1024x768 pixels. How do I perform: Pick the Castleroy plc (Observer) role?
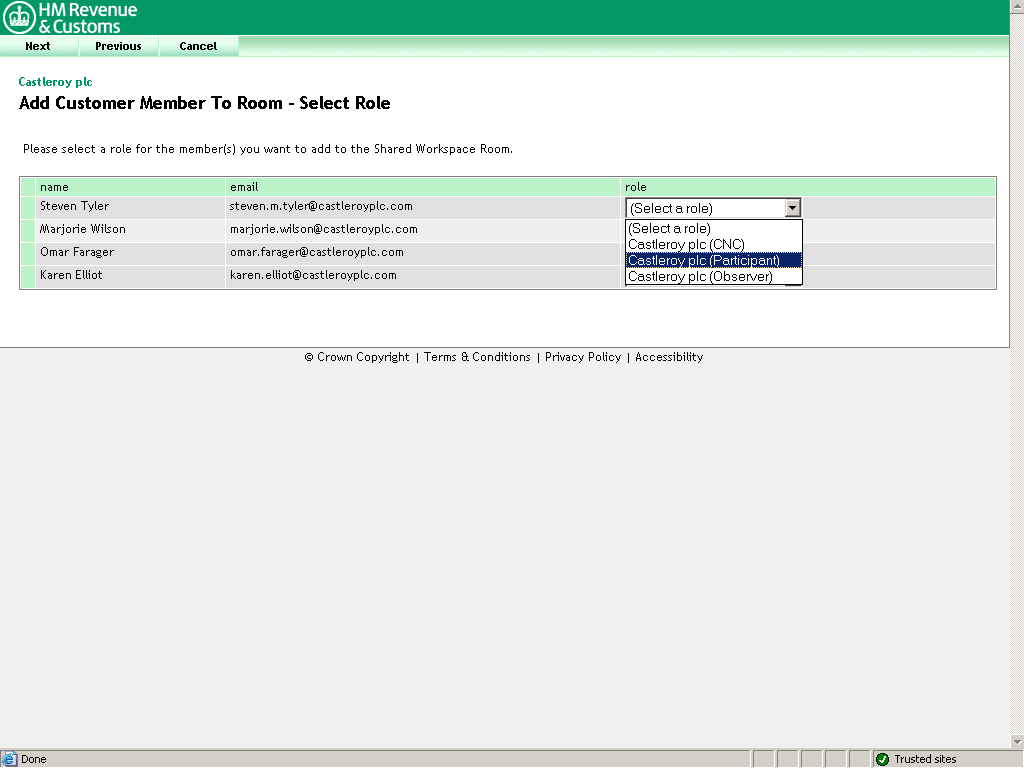tap(700, 277)
